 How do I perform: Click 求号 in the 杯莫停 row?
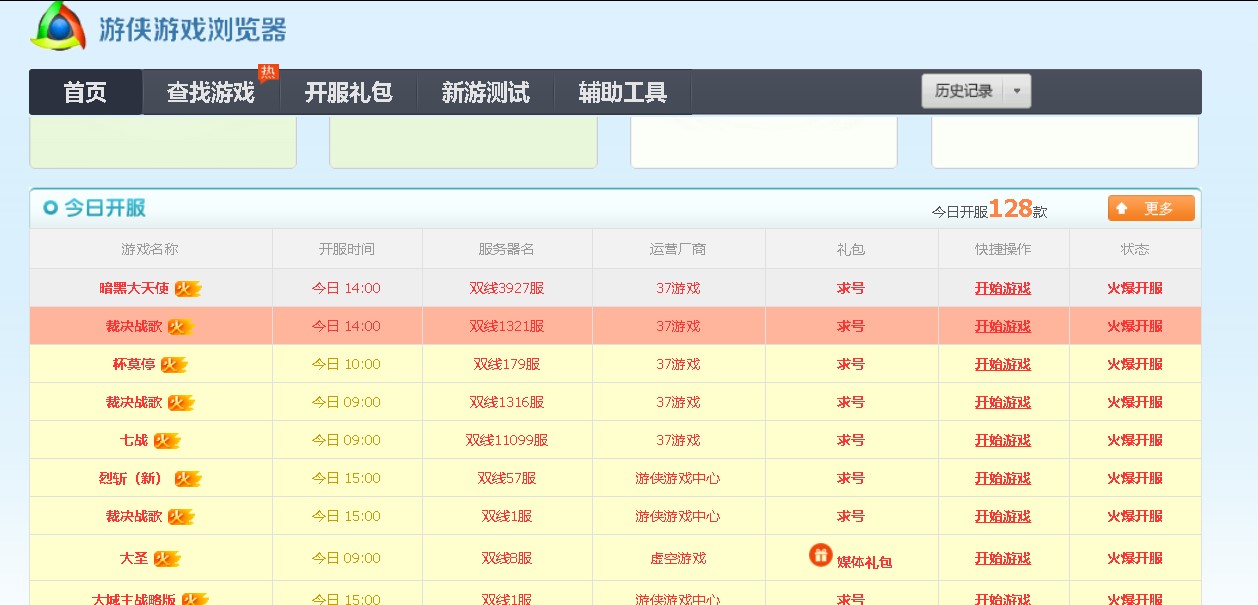(850, 364)
